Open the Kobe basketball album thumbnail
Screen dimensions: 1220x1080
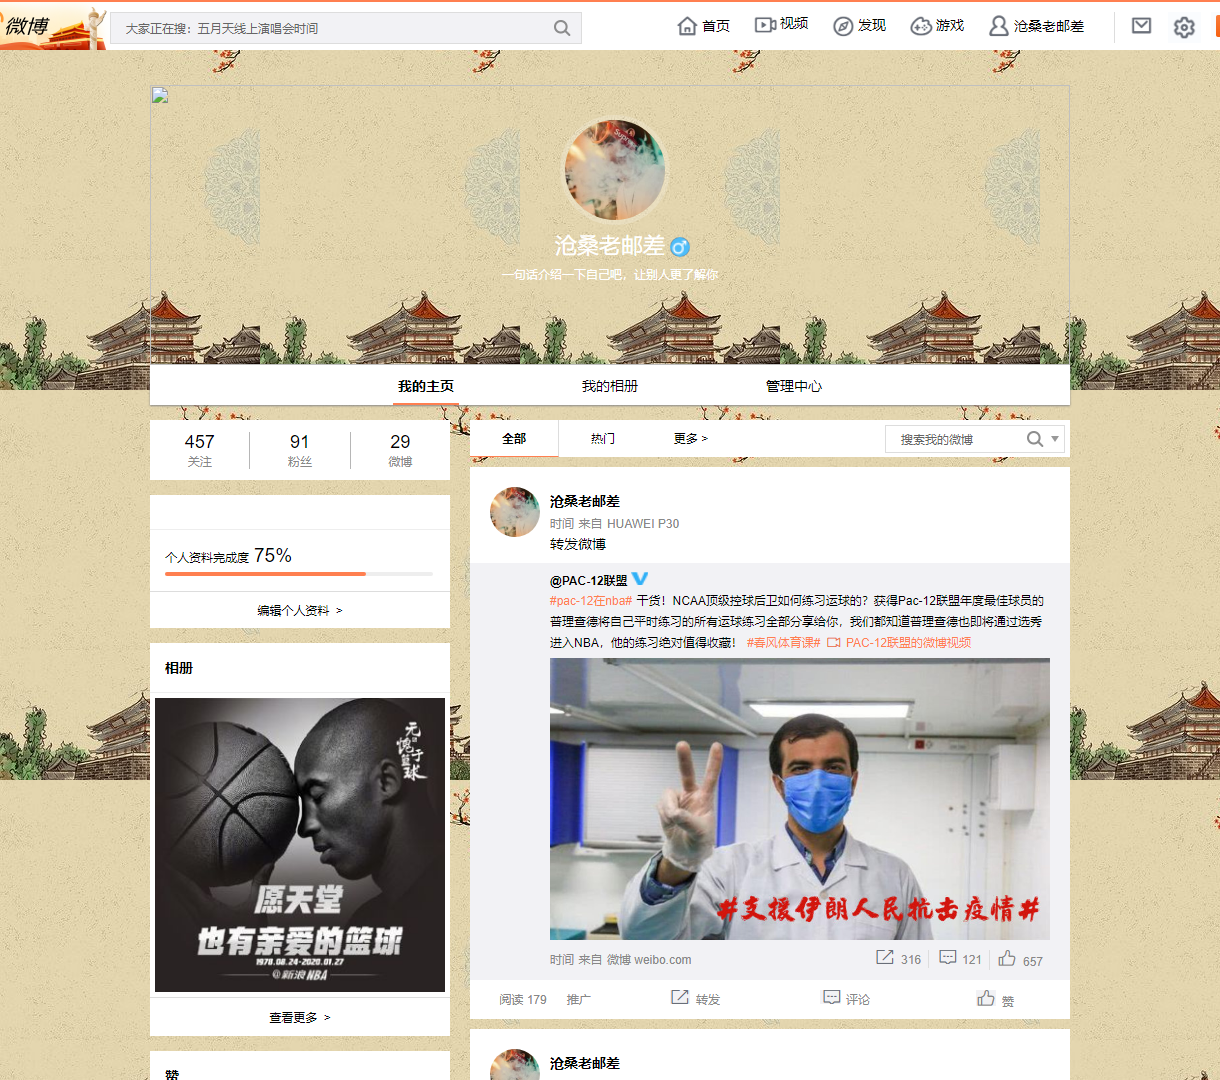tap(300, 845)
